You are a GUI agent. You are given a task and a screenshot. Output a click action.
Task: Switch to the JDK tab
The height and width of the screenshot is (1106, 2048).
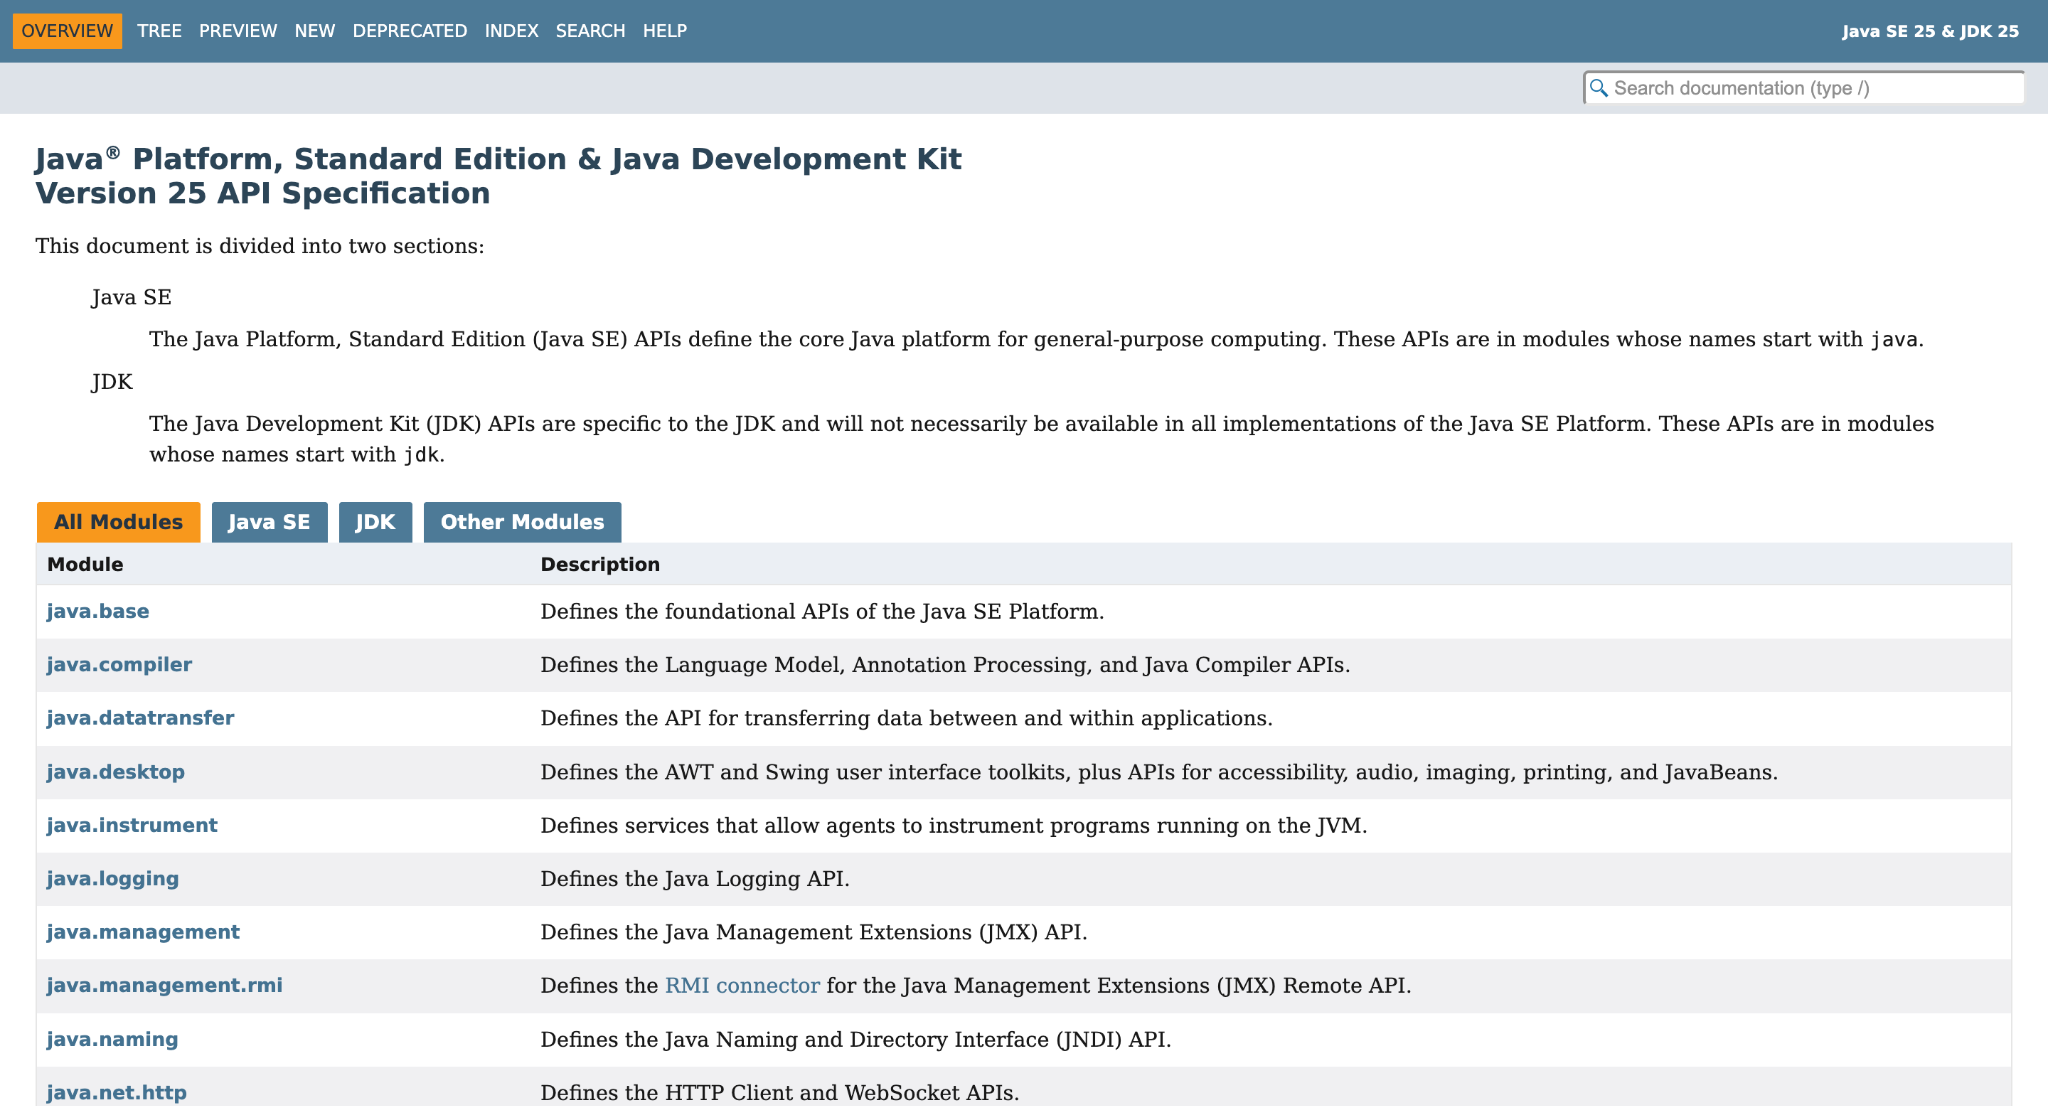click(x=375, y=522)
